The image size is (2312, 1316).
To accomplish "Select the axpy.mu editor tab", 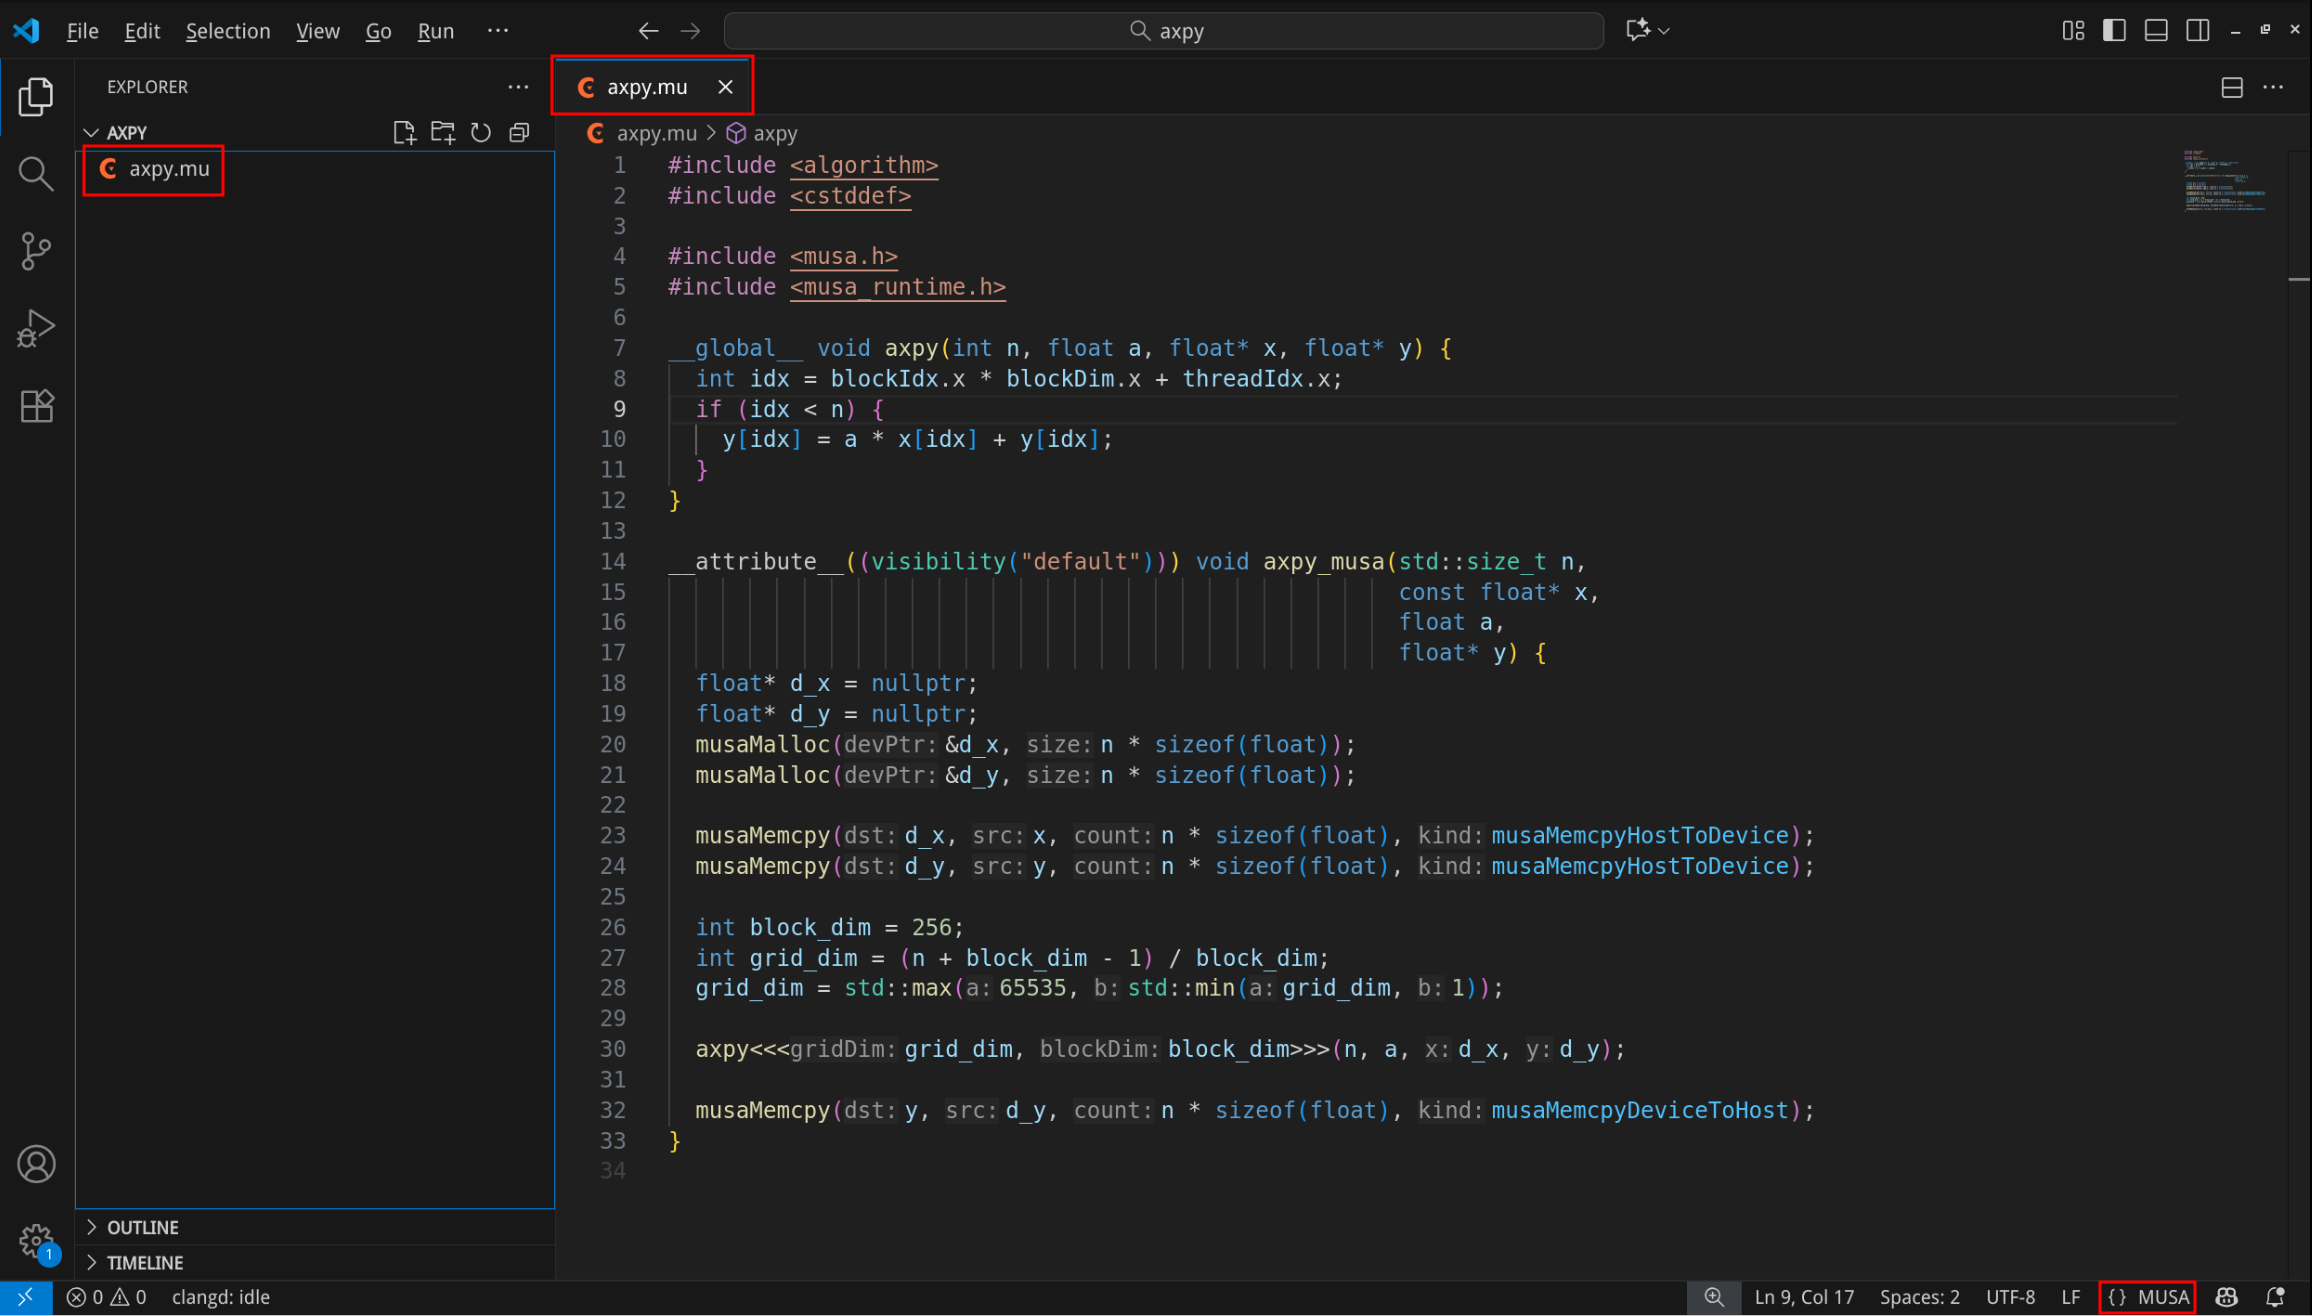I will point(651,87).
